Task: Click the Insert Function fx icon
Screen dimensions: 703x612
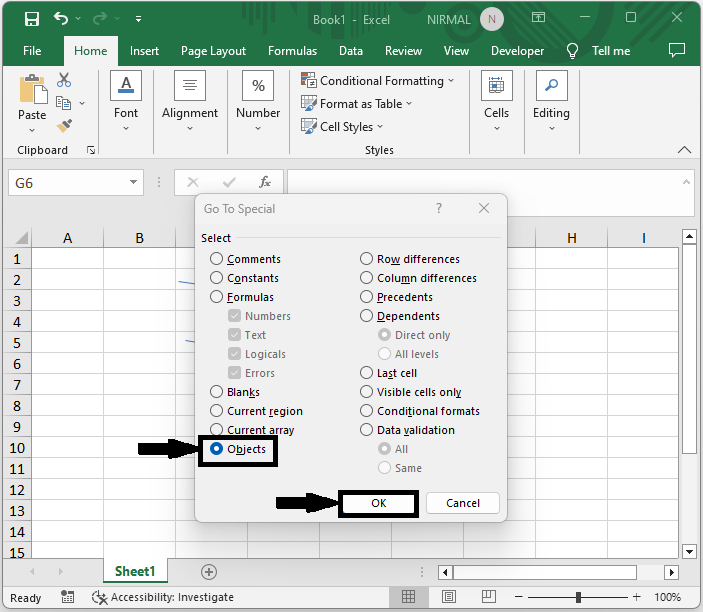Action: click(x=265, y=182)
